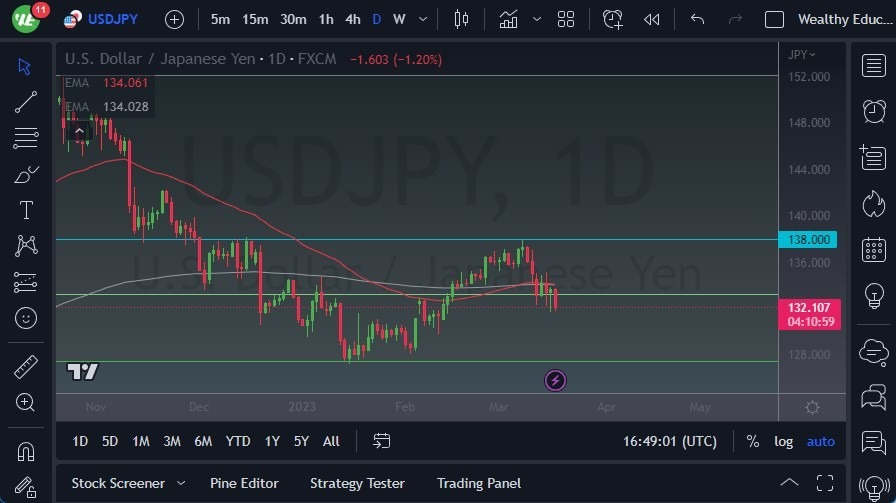Image resolution: width=896 pixels, height=503 pixels.
Task: Set the date range to YTD
Action: pyautogui.click(x=238, y=441)
